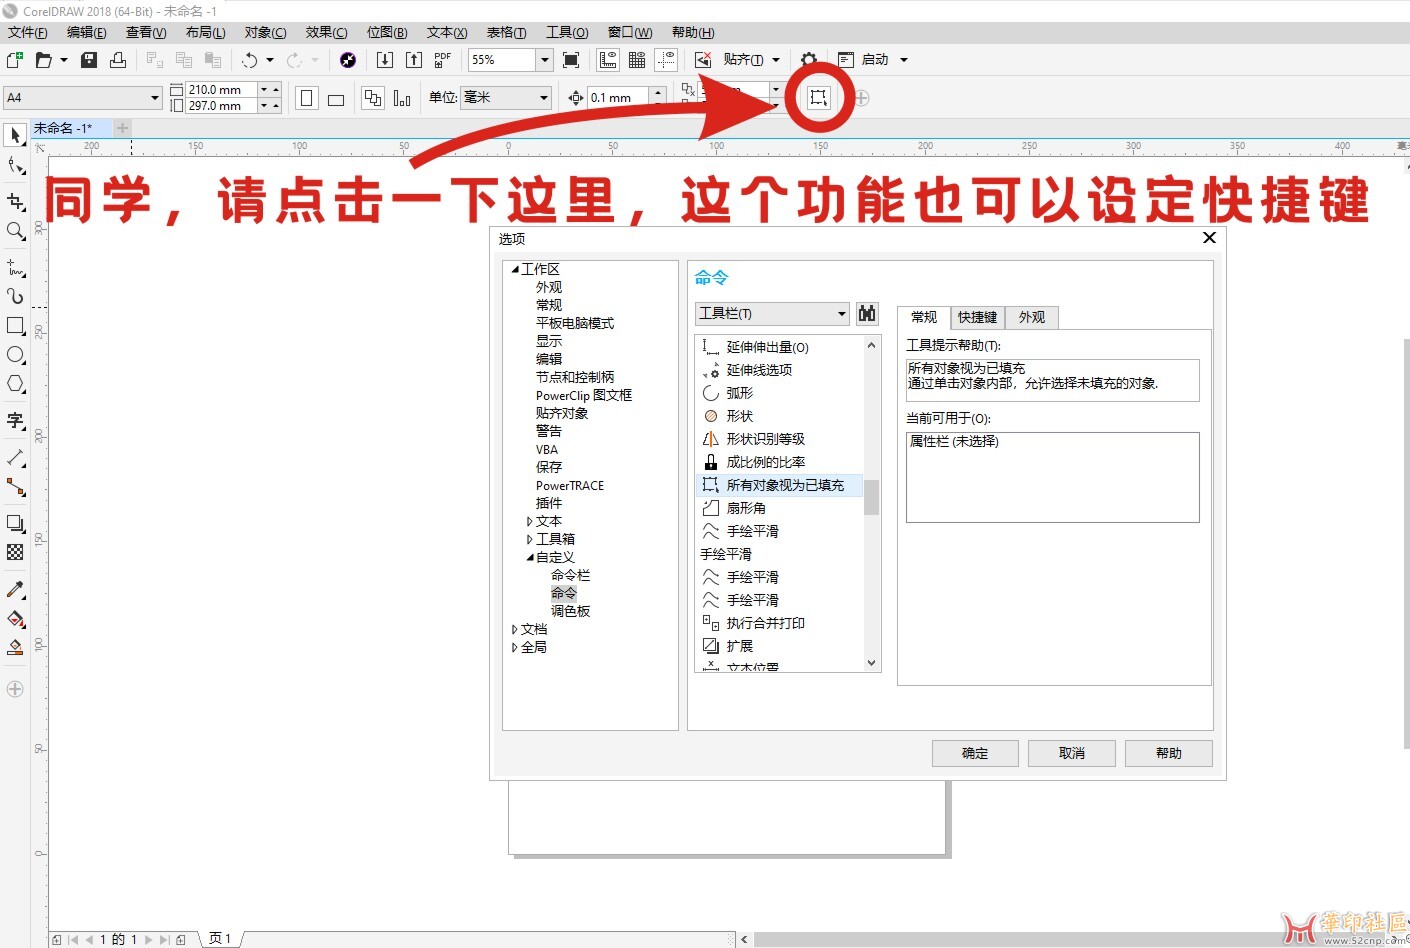Image resolution: width=1410 pixels, height=948 pixels.
Task: Toggle the show grid button
Action: point(637,60)
